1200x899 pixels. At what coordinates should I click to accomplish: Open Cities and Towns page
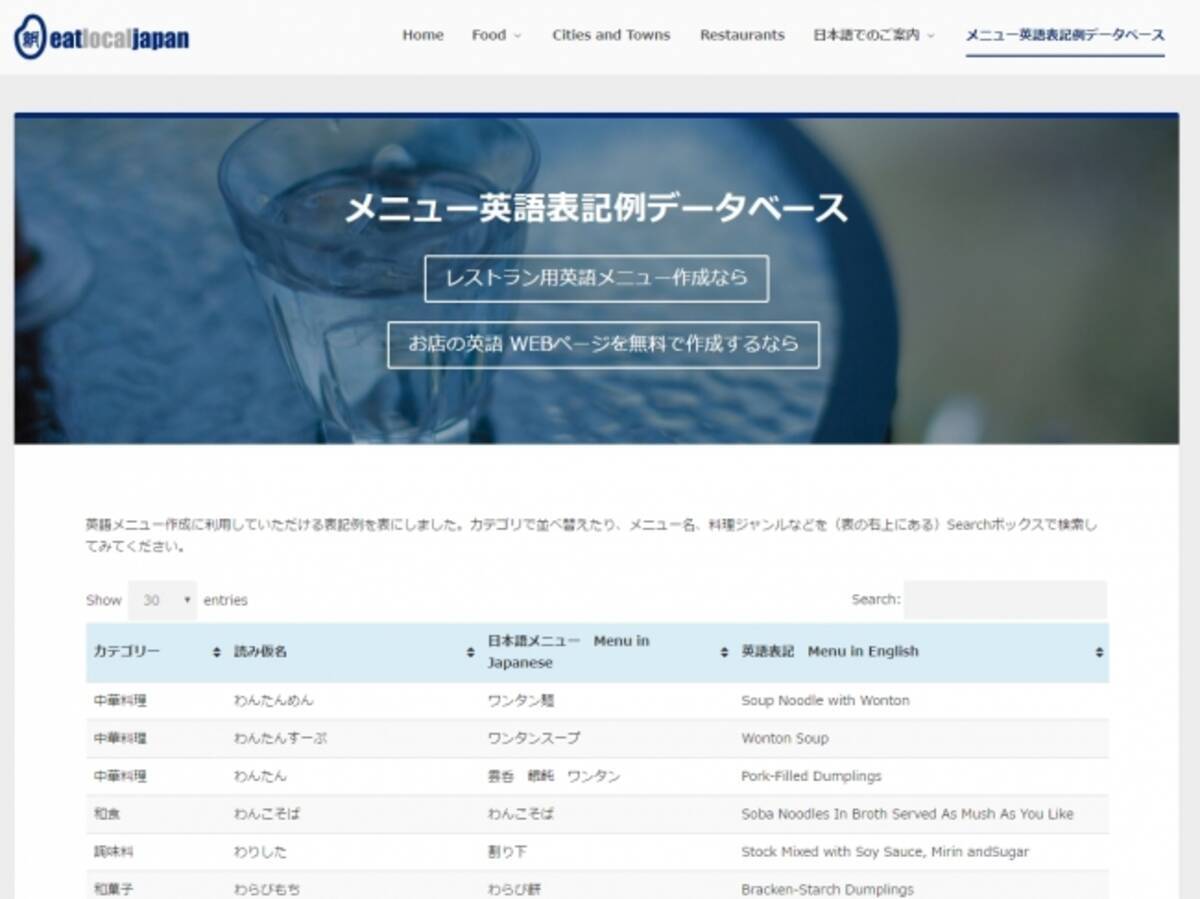[611, 35]
